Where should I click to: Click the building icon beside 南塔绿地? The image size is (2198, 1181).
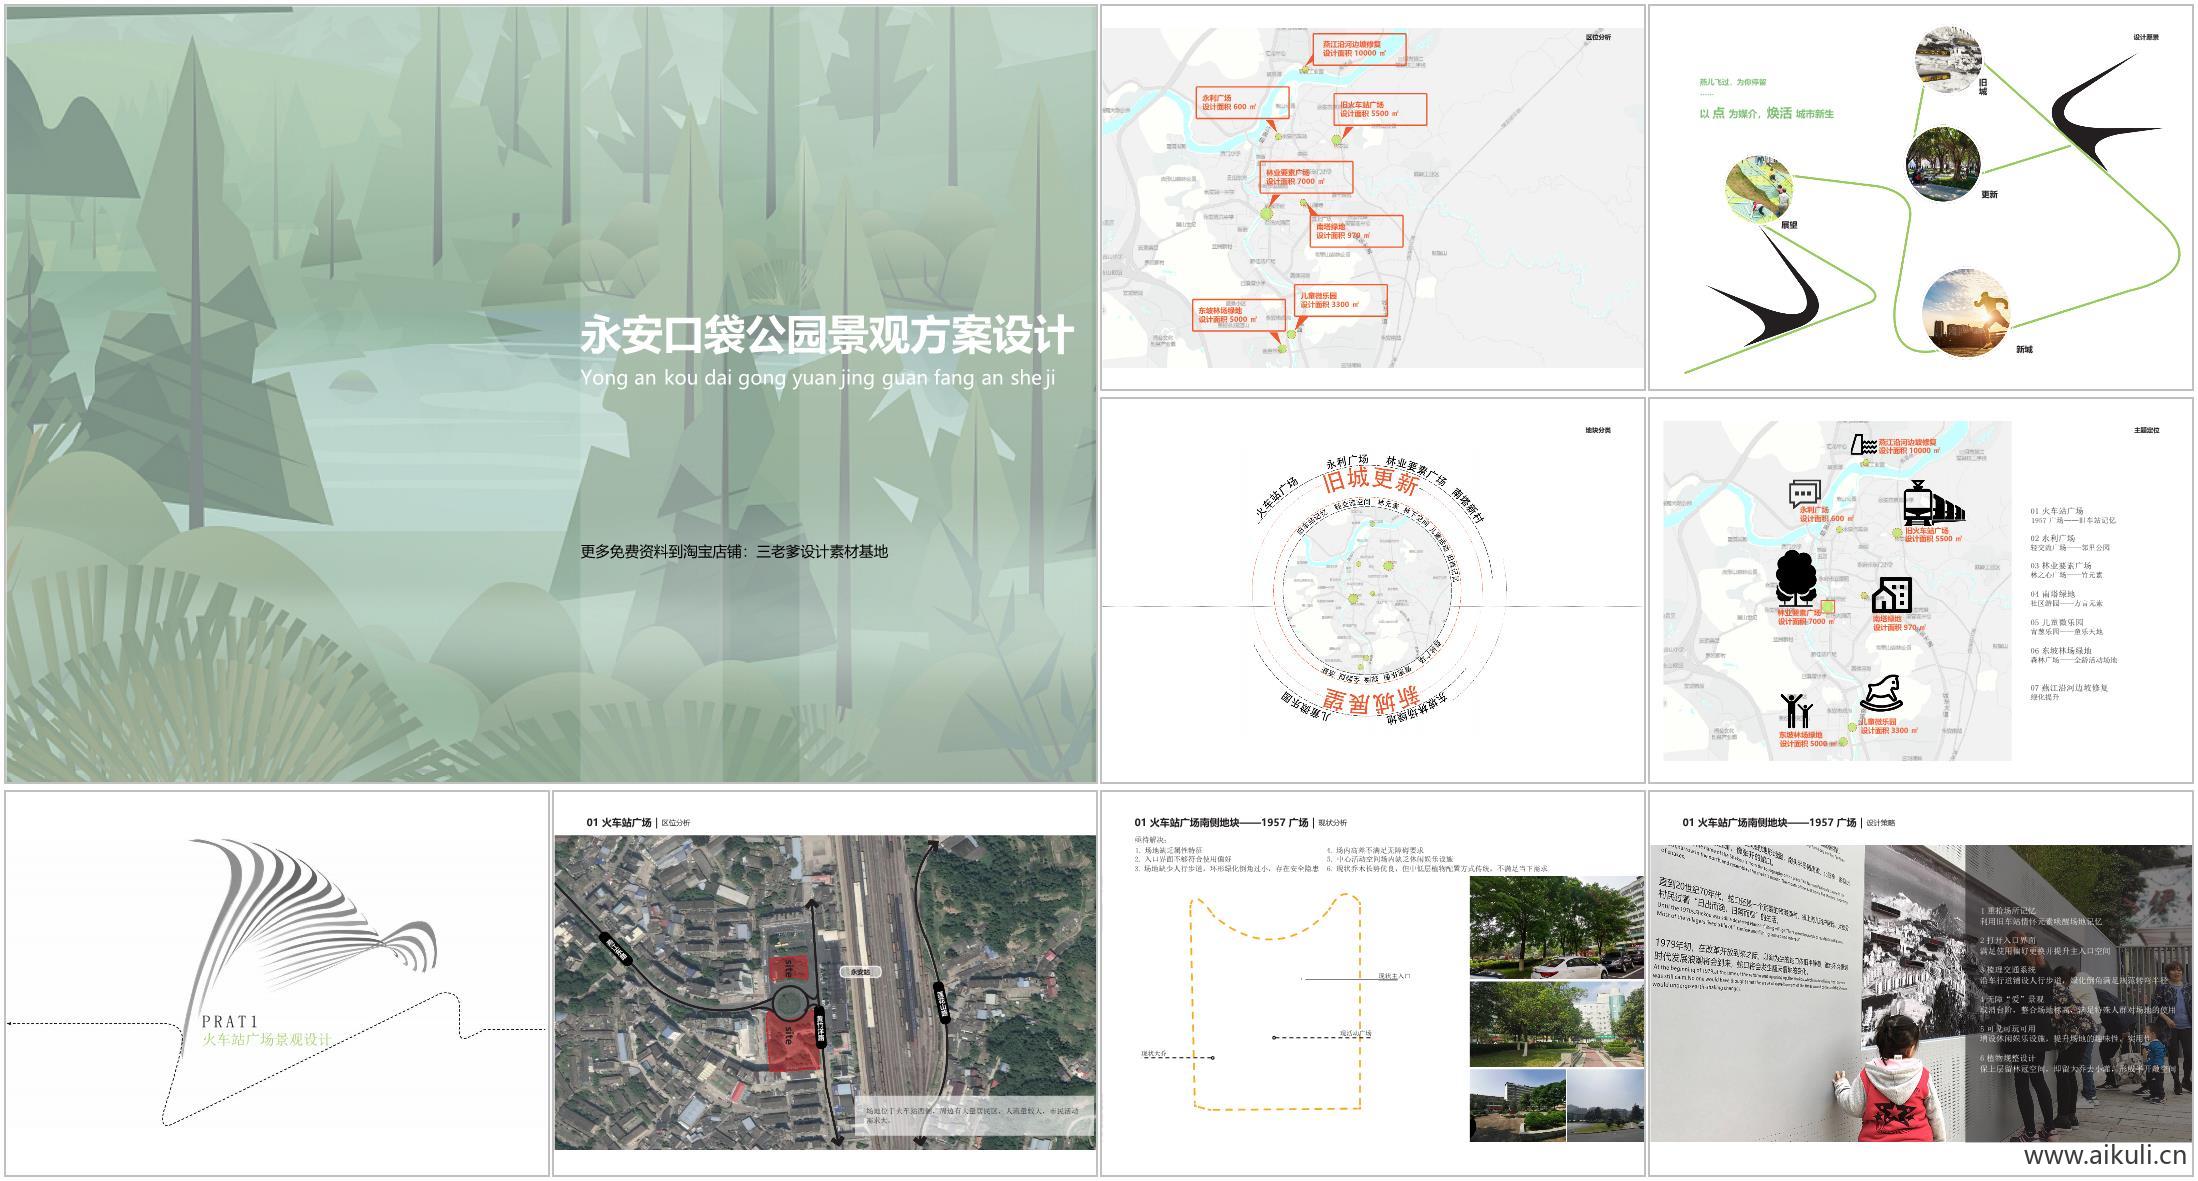[1891, 595]
